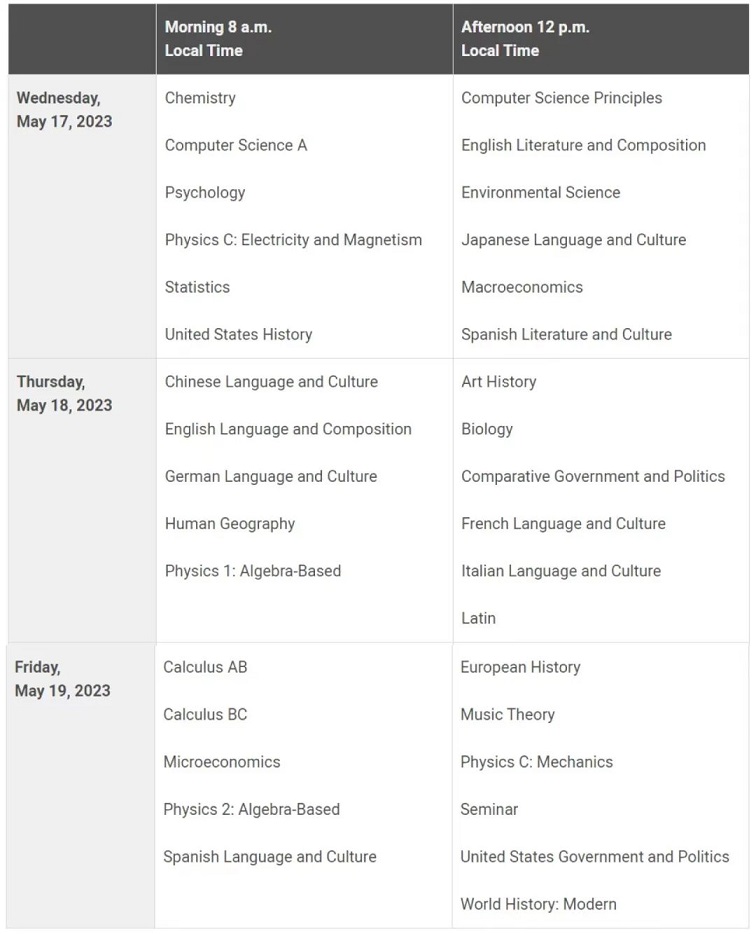The image size is (756, 934).
Task: Click the Human Geography entry
Action: 230,524
